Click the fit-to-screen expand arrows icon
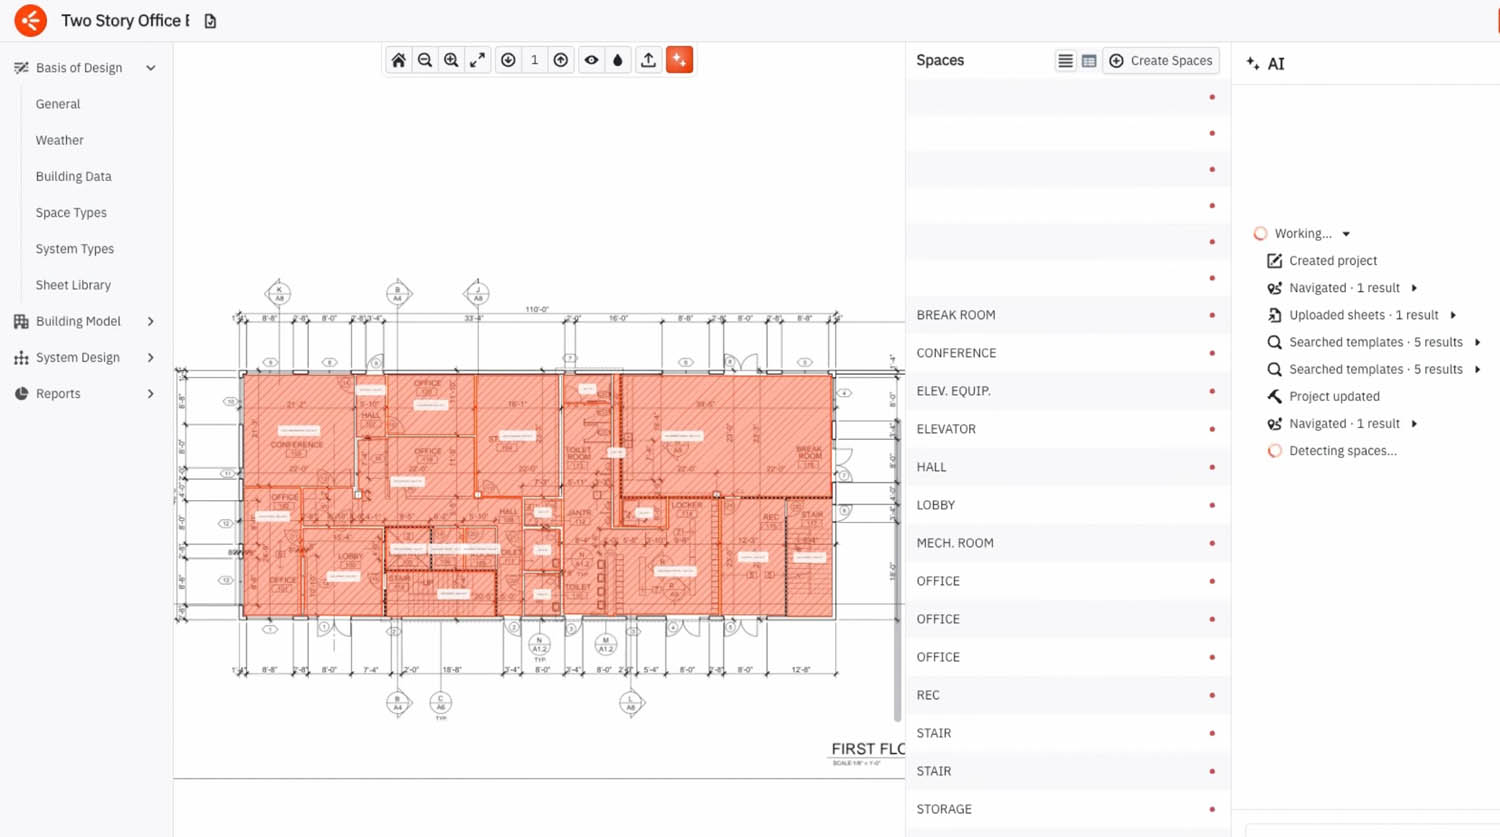This screenshot has height=837, width=1500. tap(478, 60)
